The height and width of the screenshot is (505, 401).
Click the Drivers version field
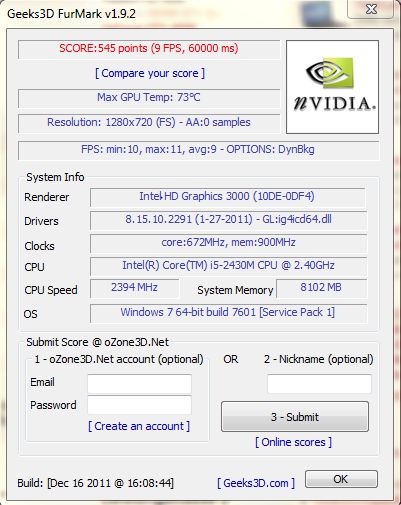228,220
